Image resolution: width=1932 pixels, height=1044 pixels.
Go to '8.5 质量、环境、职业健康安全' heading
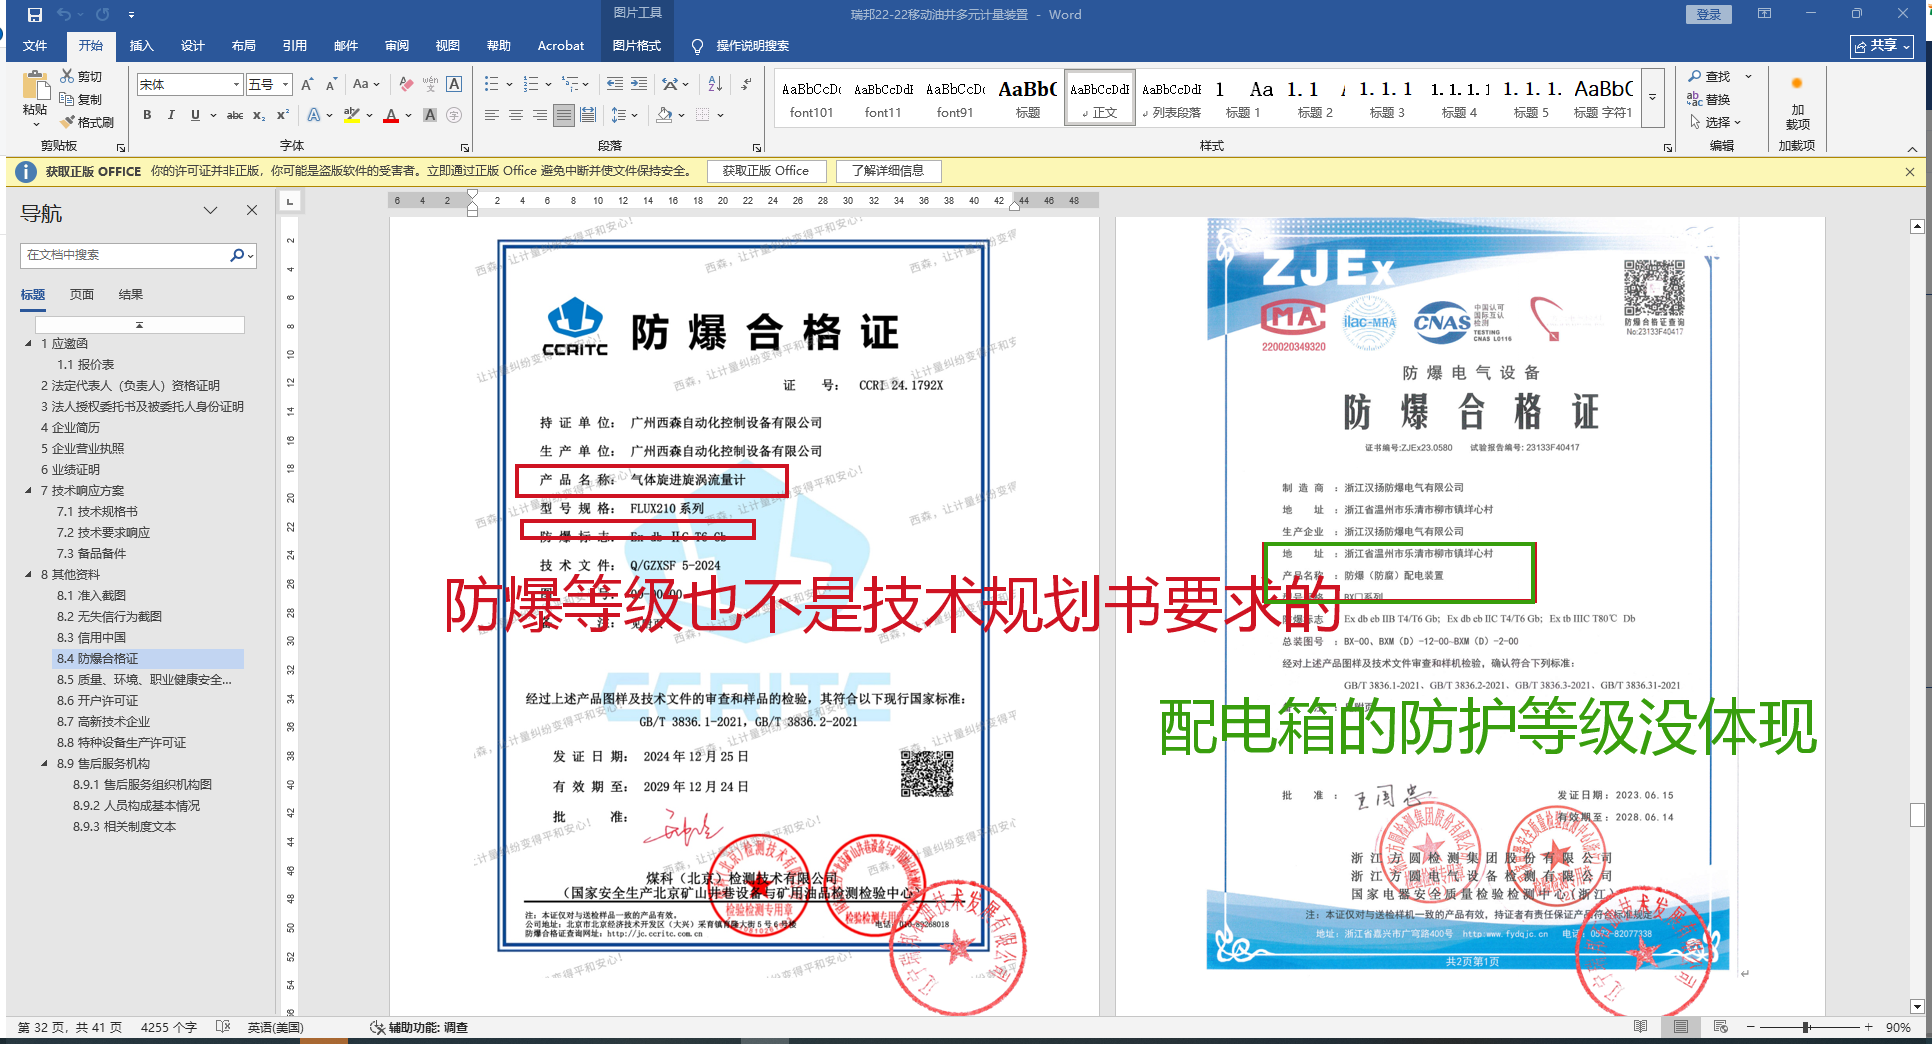click(x=144, y=680)
